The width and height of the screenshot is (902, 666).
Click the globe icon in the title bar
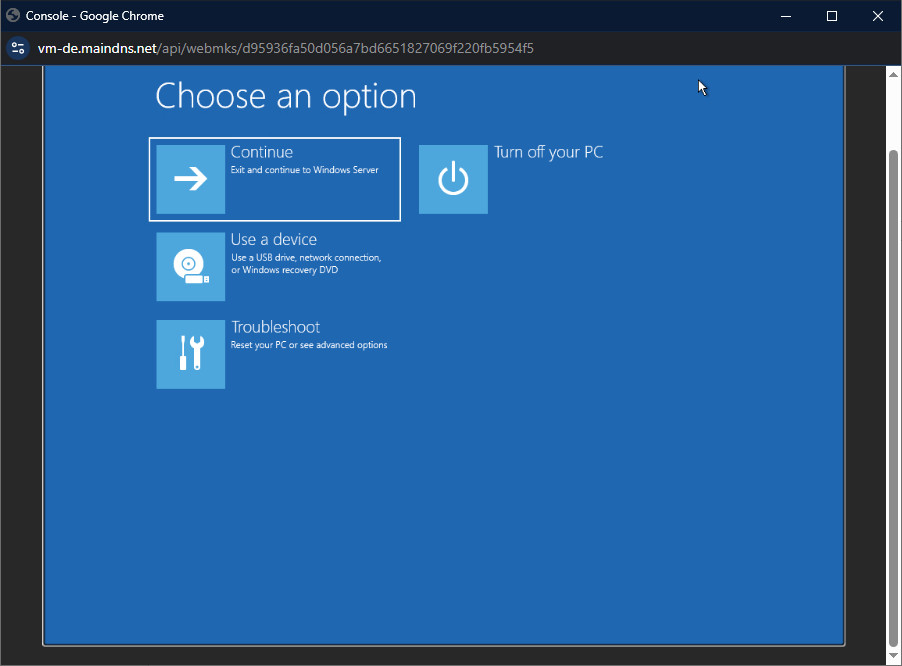coord(13,16)
